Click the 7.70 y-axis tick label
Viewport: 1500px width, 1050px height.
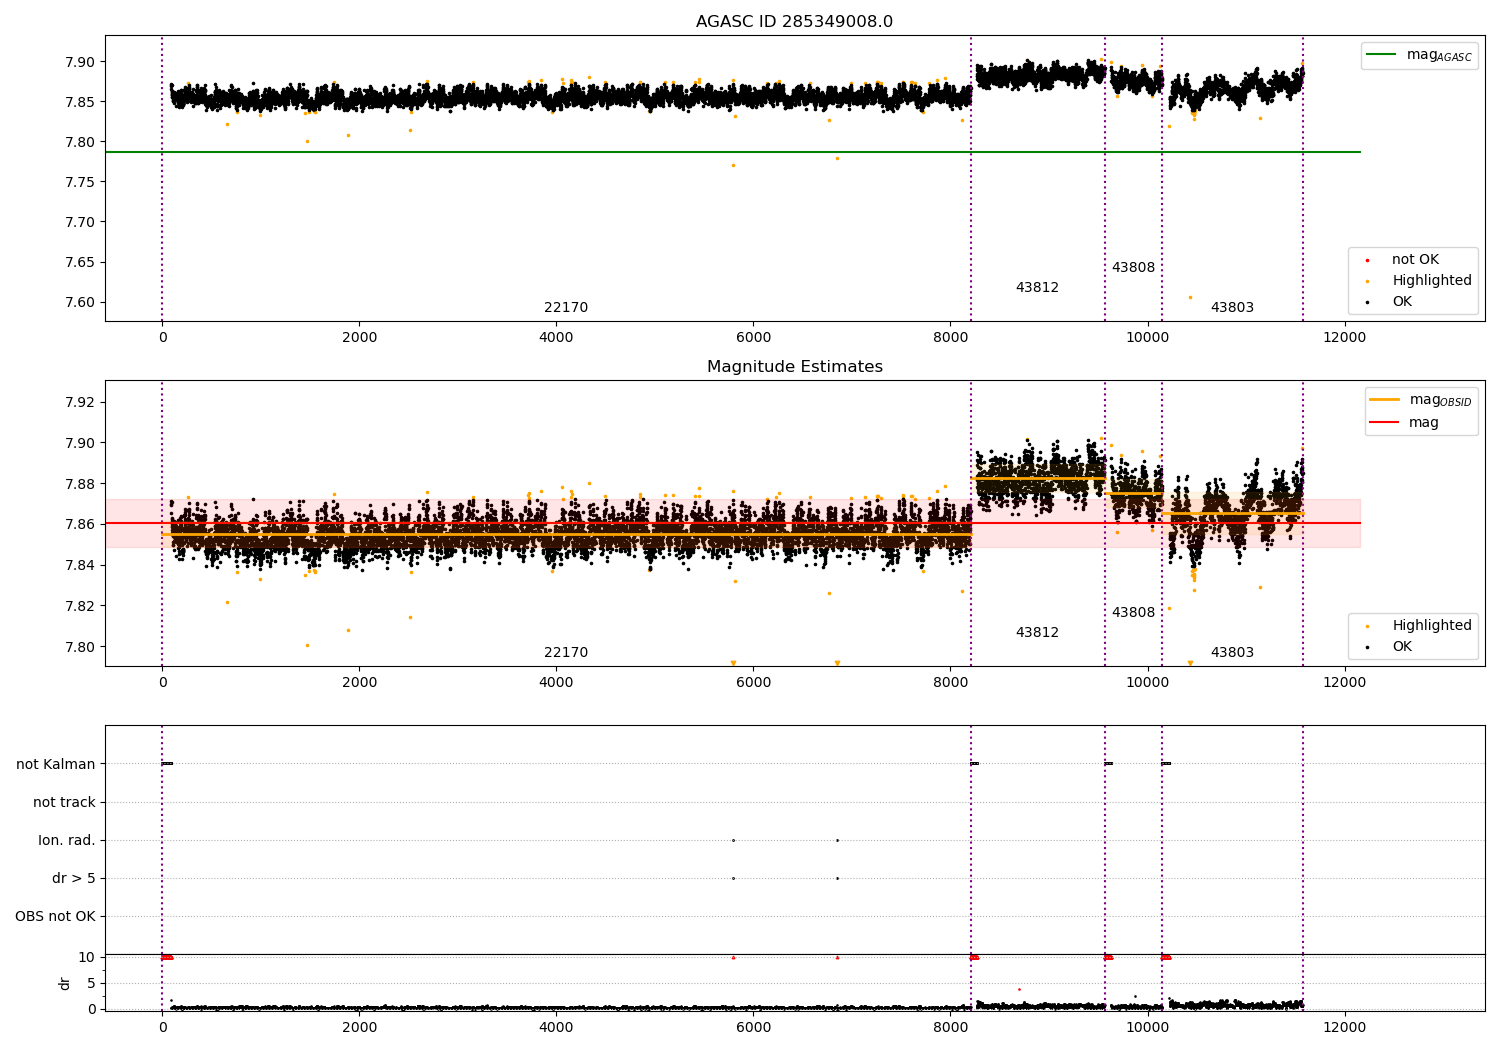[79, 223]
